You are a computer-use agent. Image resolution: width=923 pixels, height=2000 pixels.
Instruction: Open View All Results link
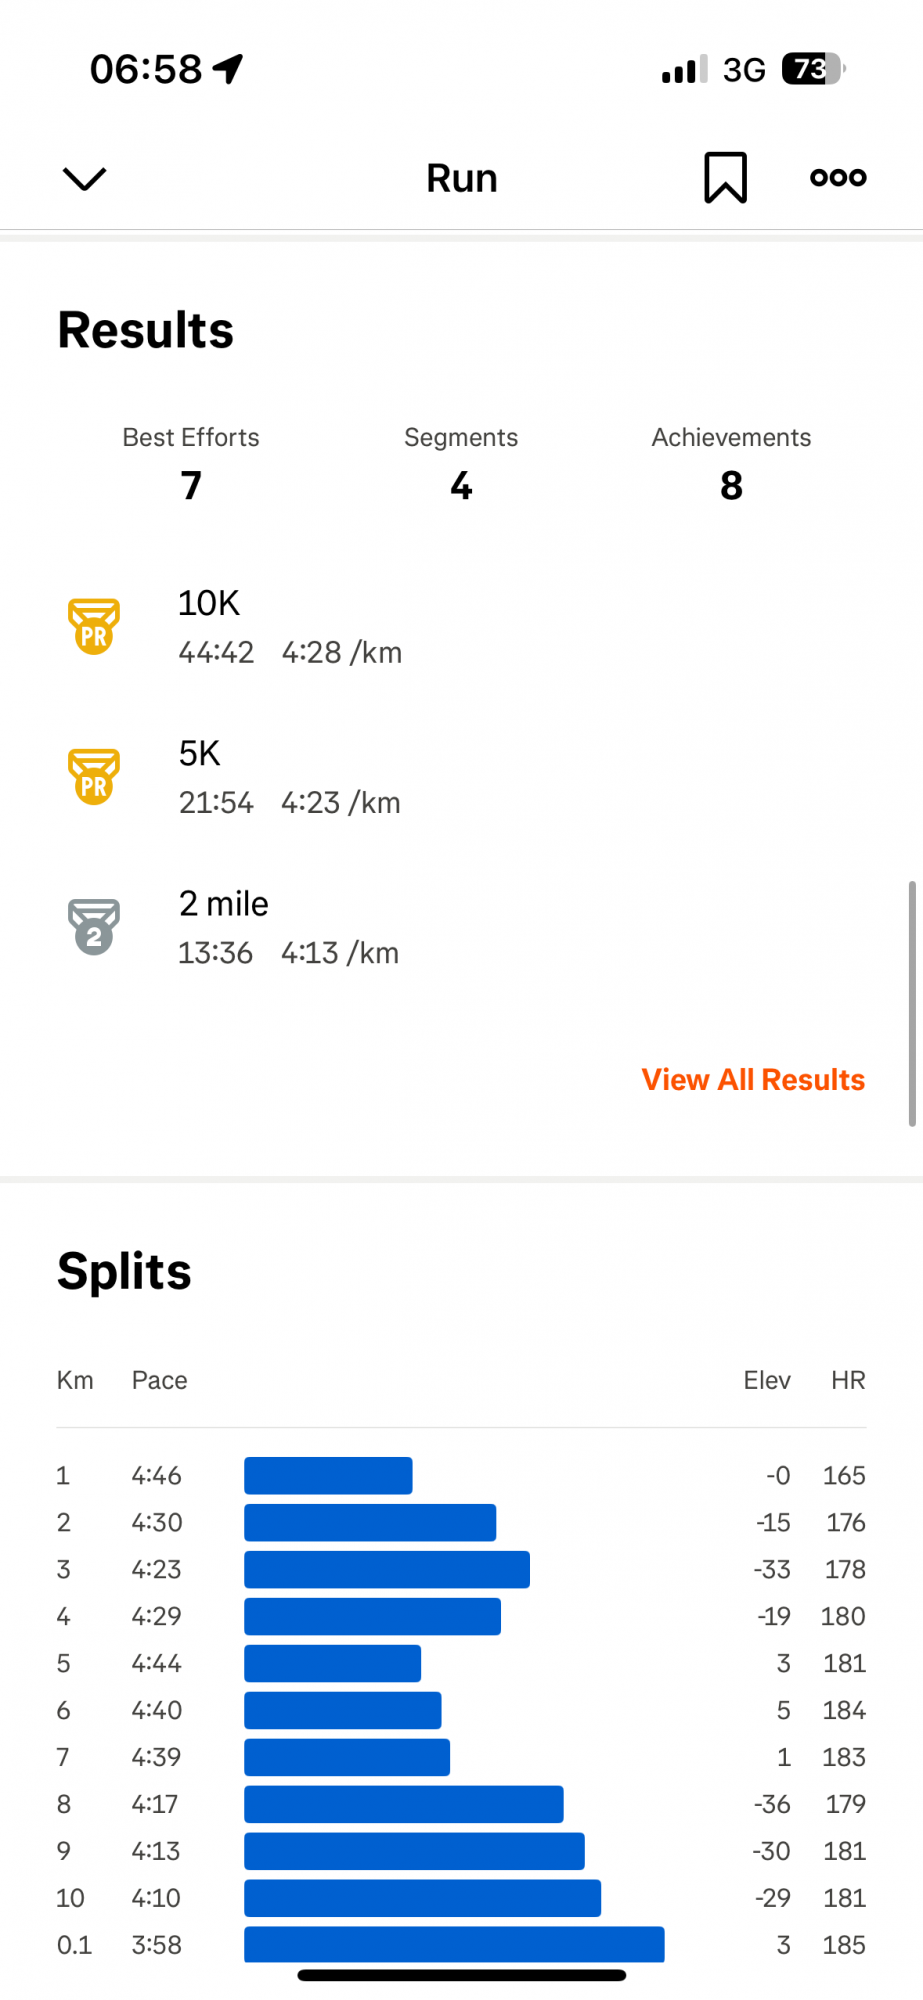tap(753, 1080)
